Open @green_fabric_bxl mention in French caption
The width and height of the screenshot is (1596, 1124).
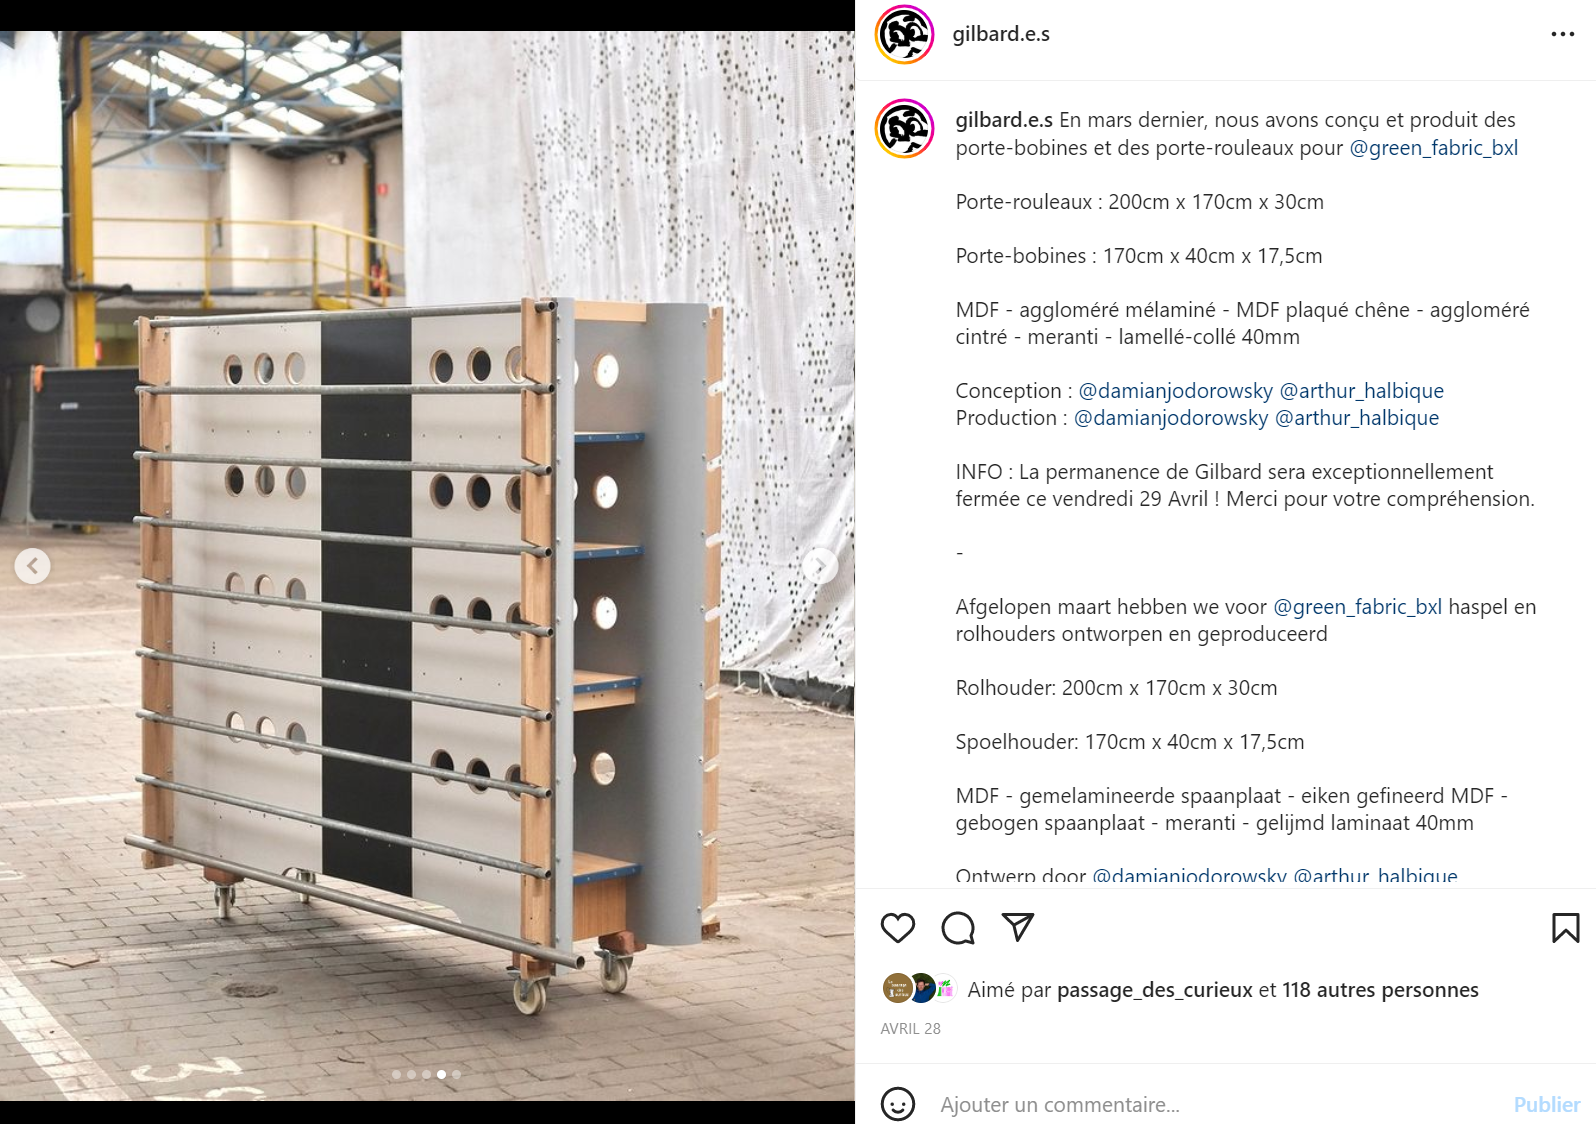[x=1433, y=148]
